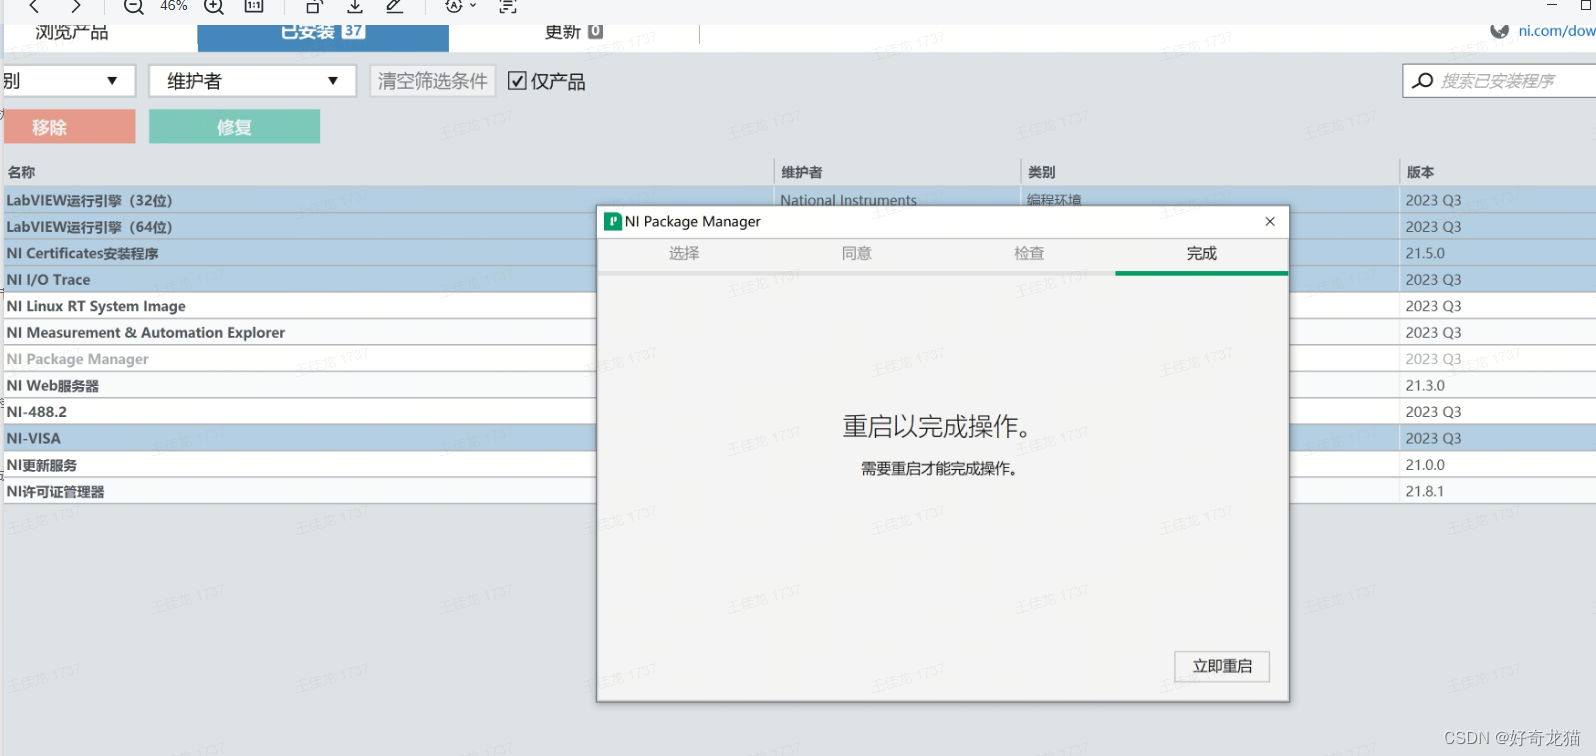Close the NI Package Manager dialog
Screen dimensions: 1596x756
click(1270, 221)
